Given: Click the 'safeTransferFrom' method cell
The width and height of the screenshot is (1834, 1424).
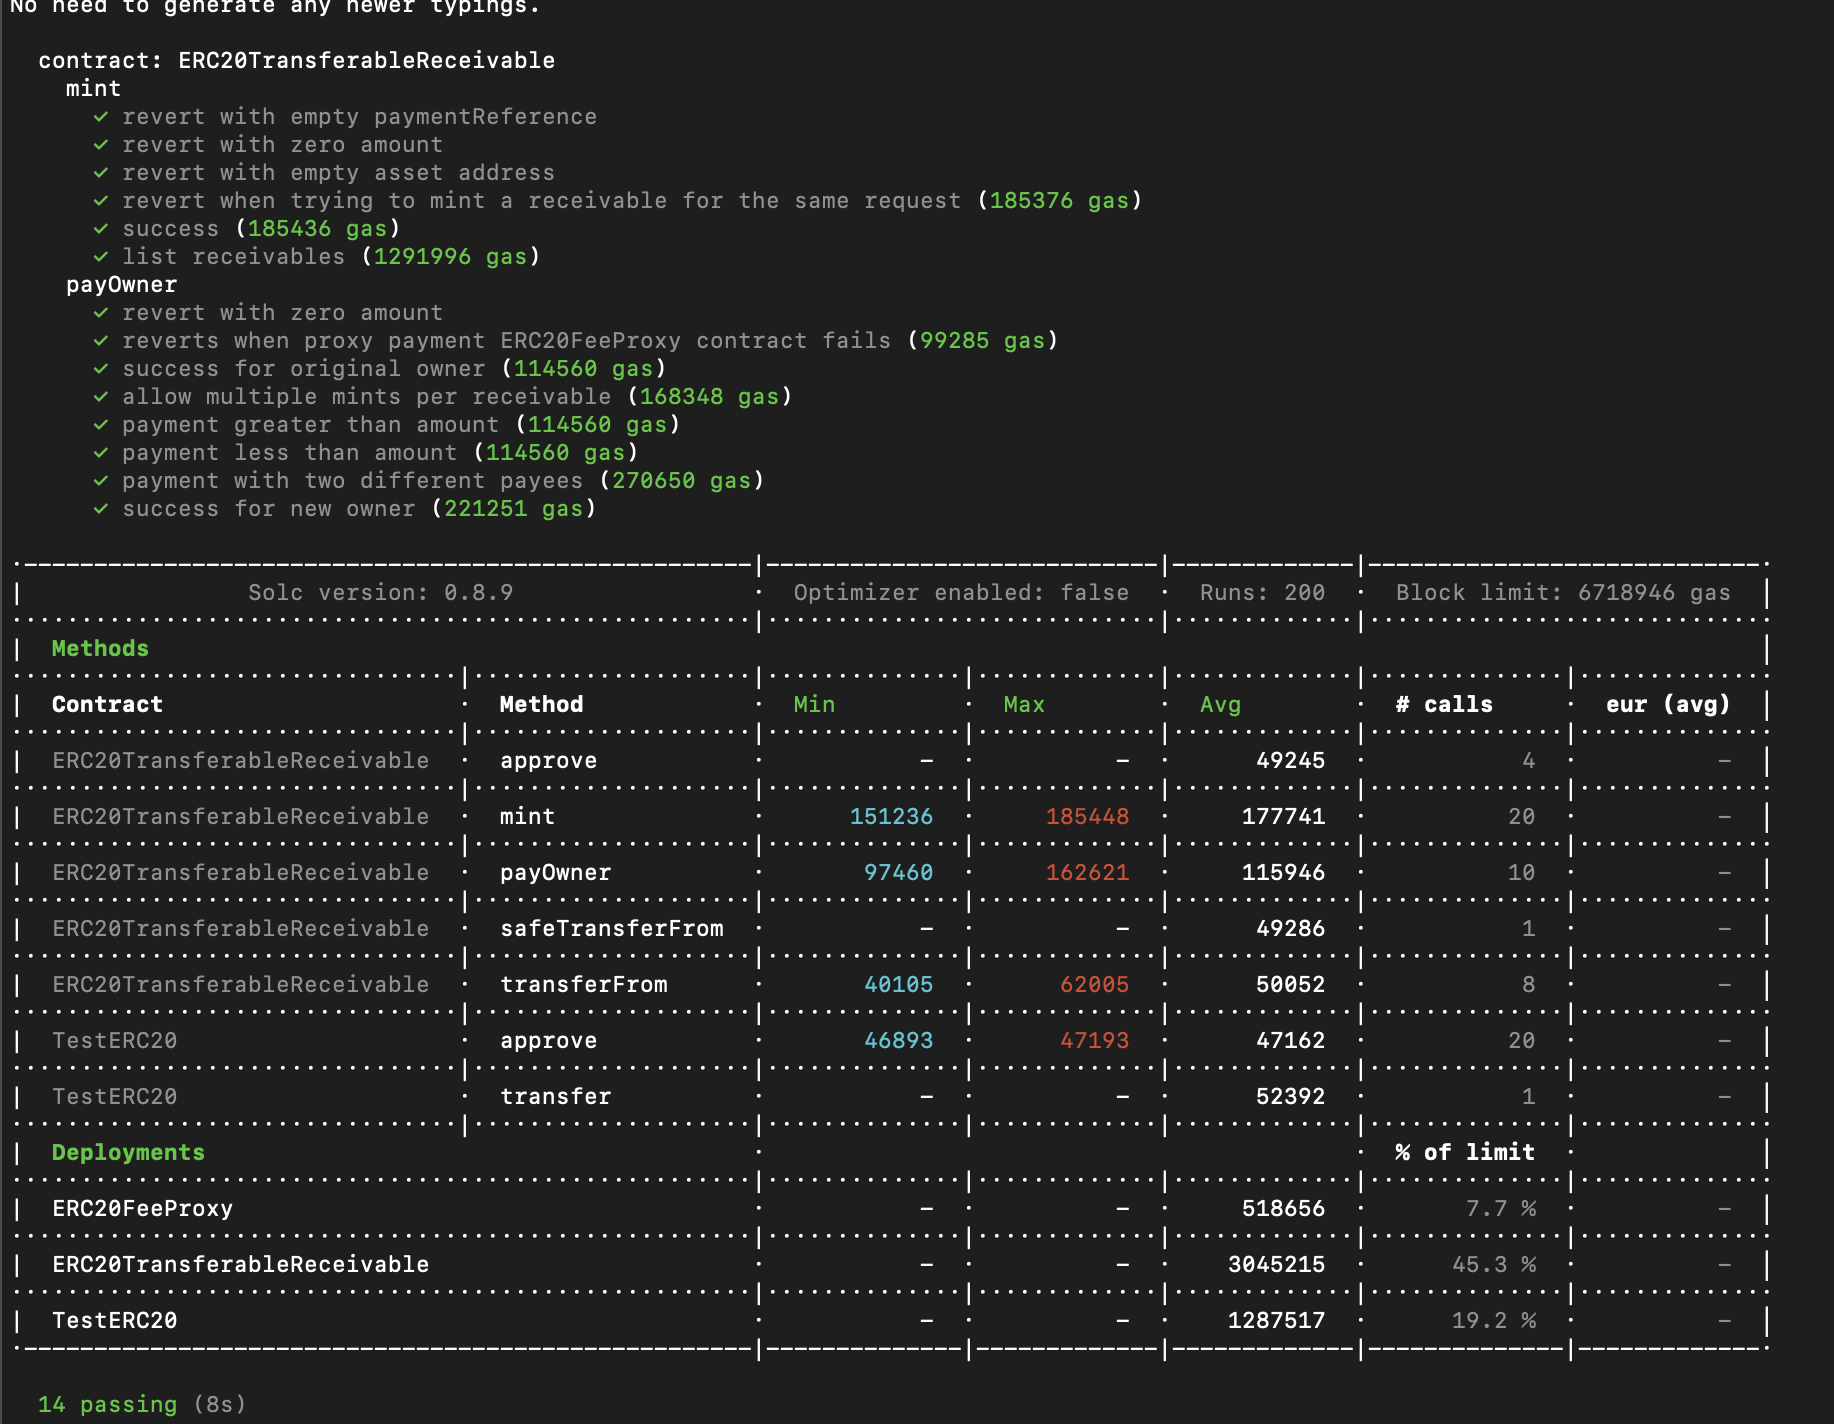Looking at the screenshot, I should pyautogui.click(x=611, y=929).
